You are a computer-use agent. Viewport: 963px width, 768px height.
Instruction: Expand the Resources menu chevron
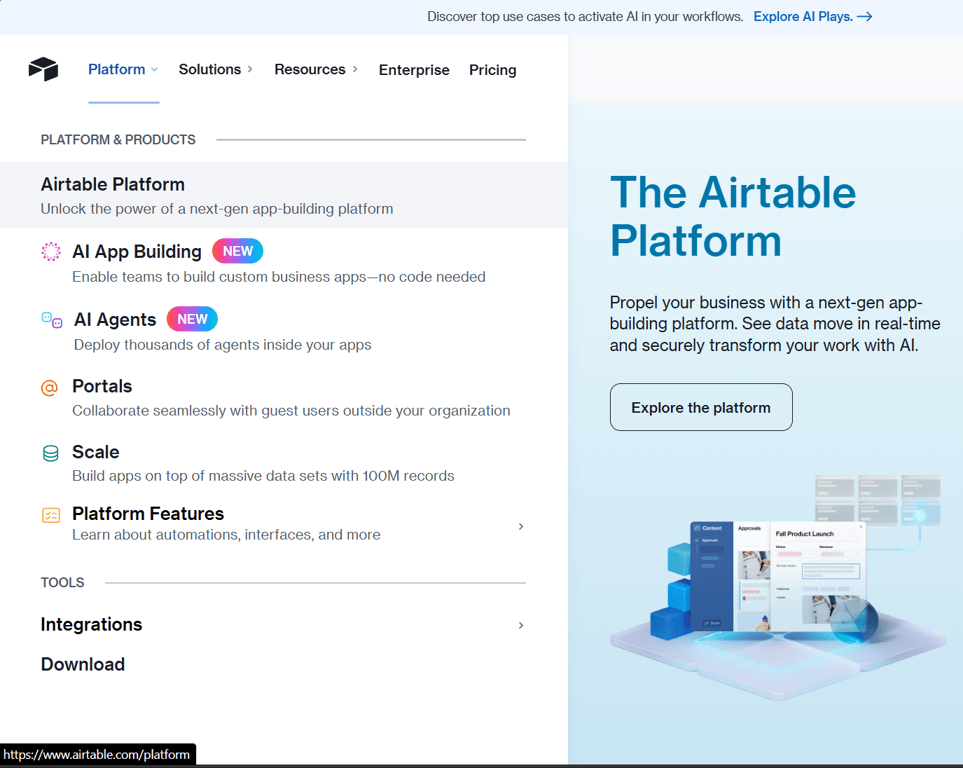(x=355, y=69)
